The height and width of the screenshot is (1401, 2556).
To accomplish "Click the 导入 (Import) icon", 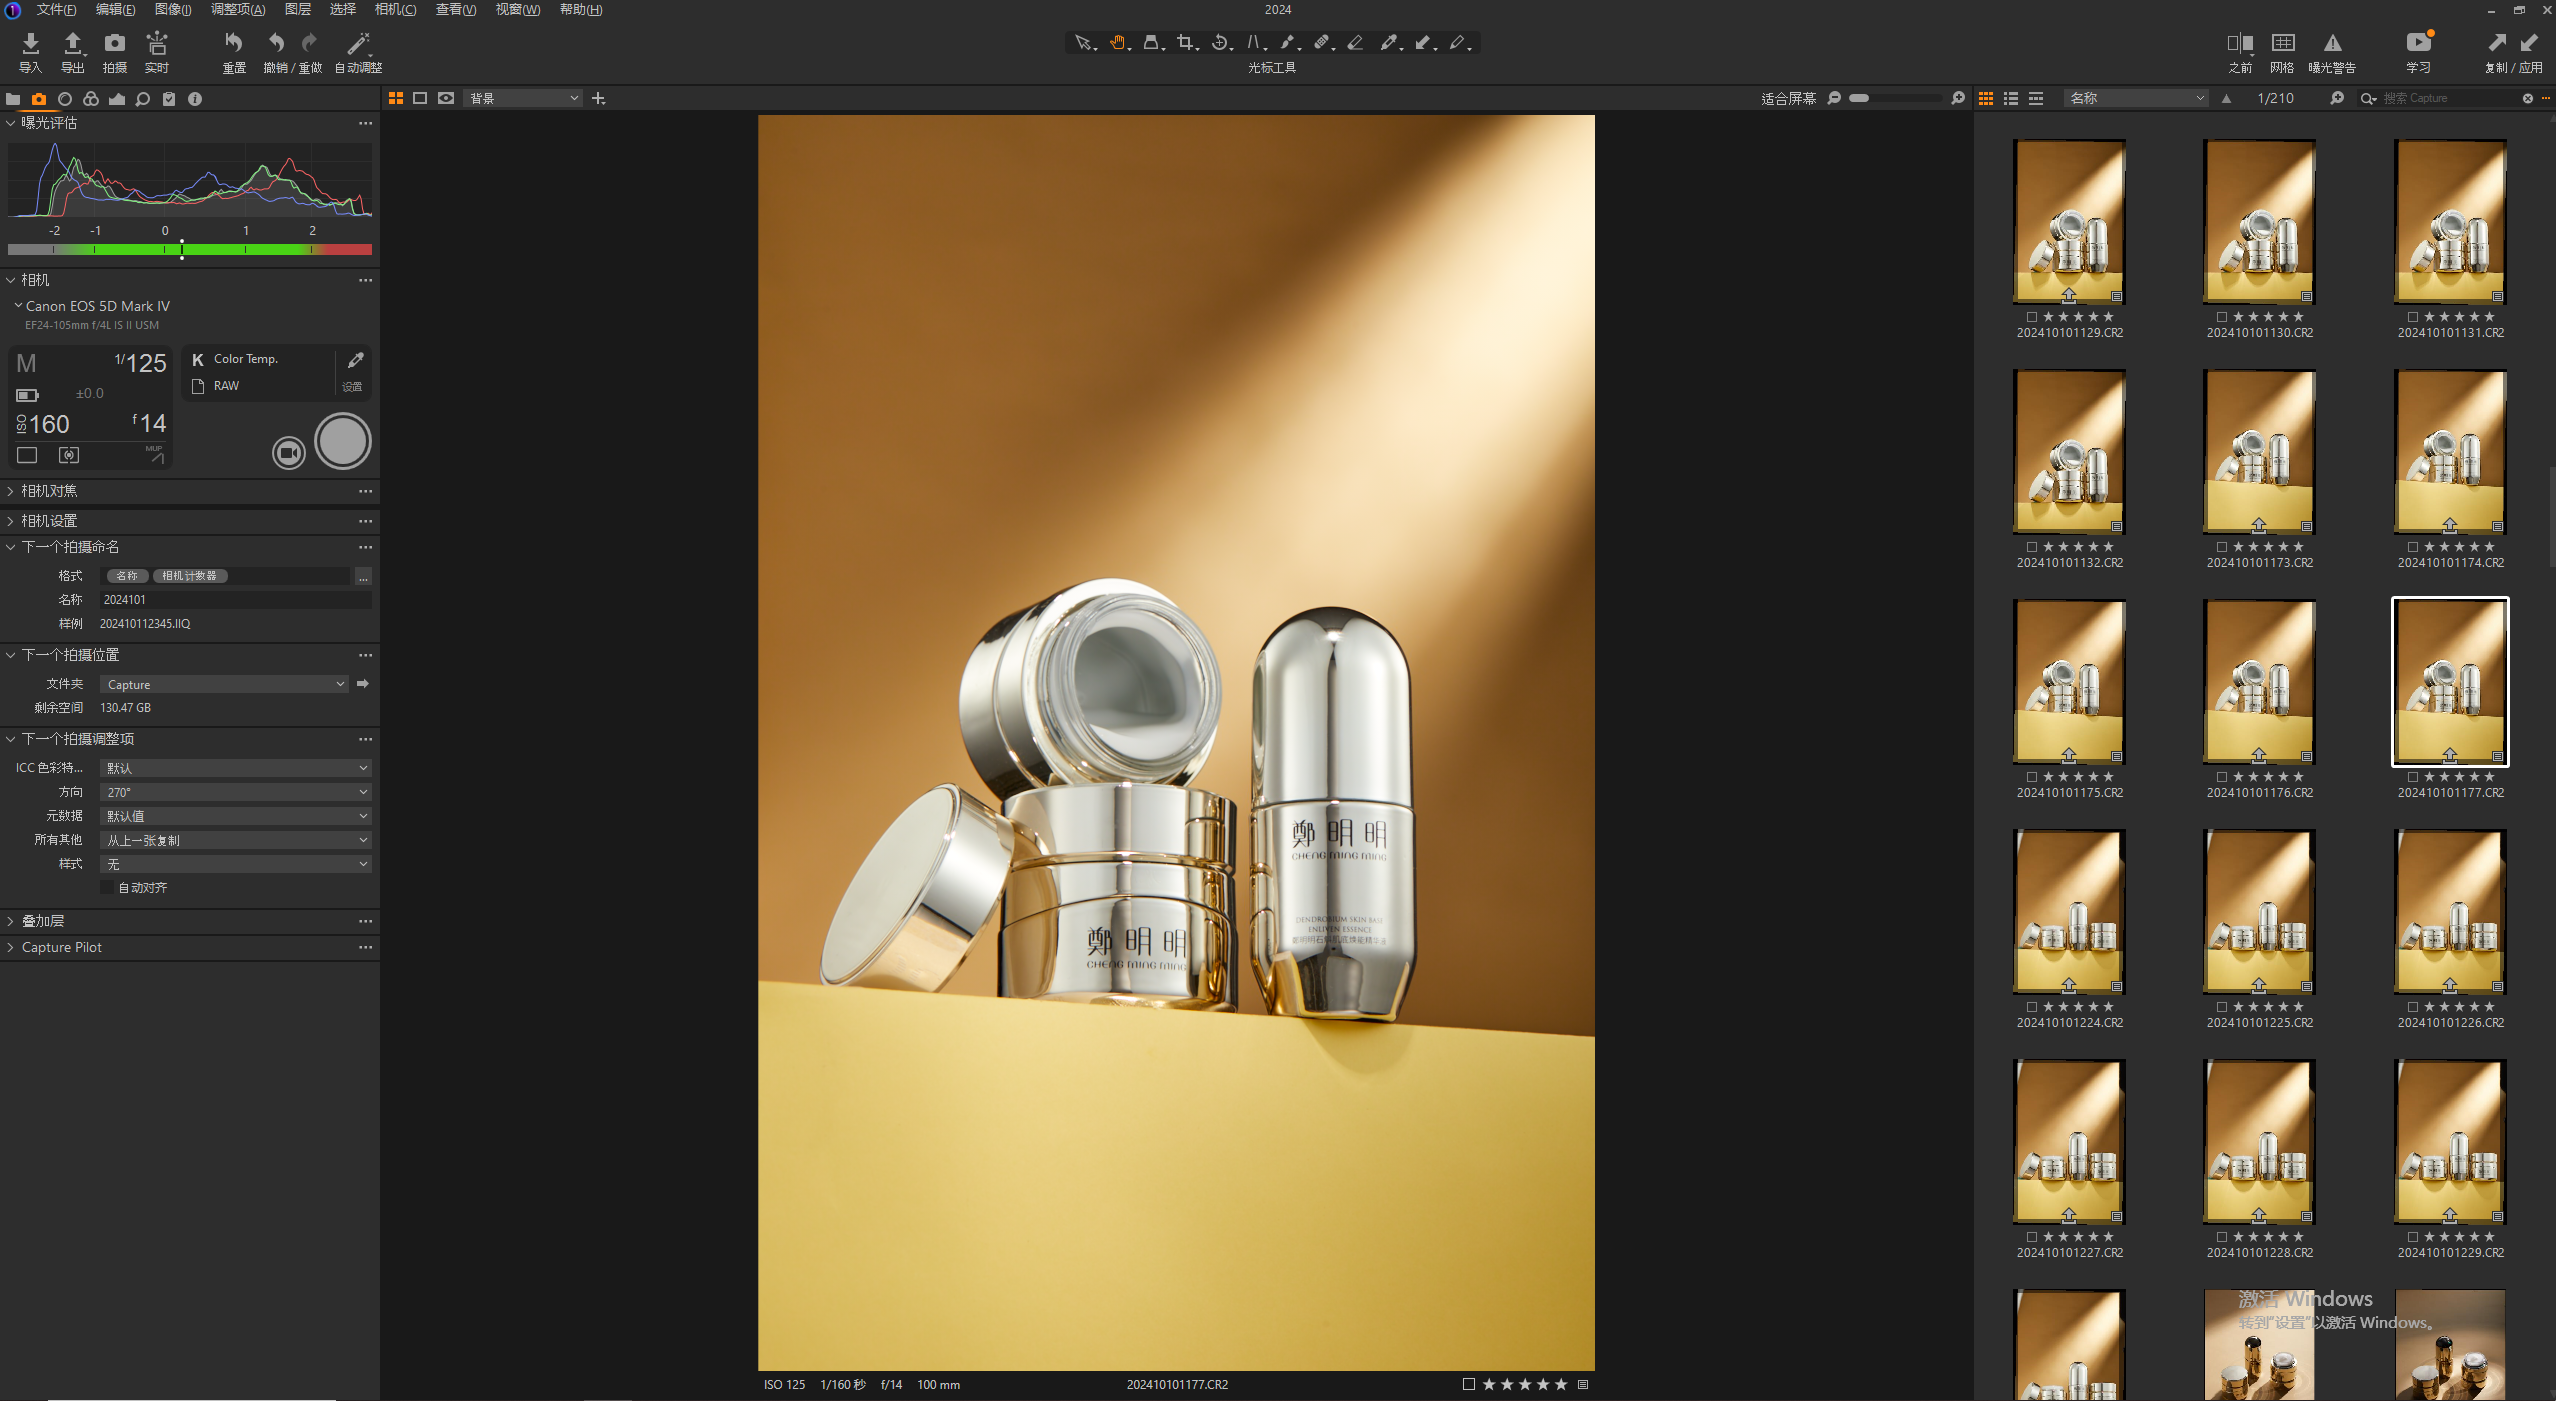I will tap(30, 43).
